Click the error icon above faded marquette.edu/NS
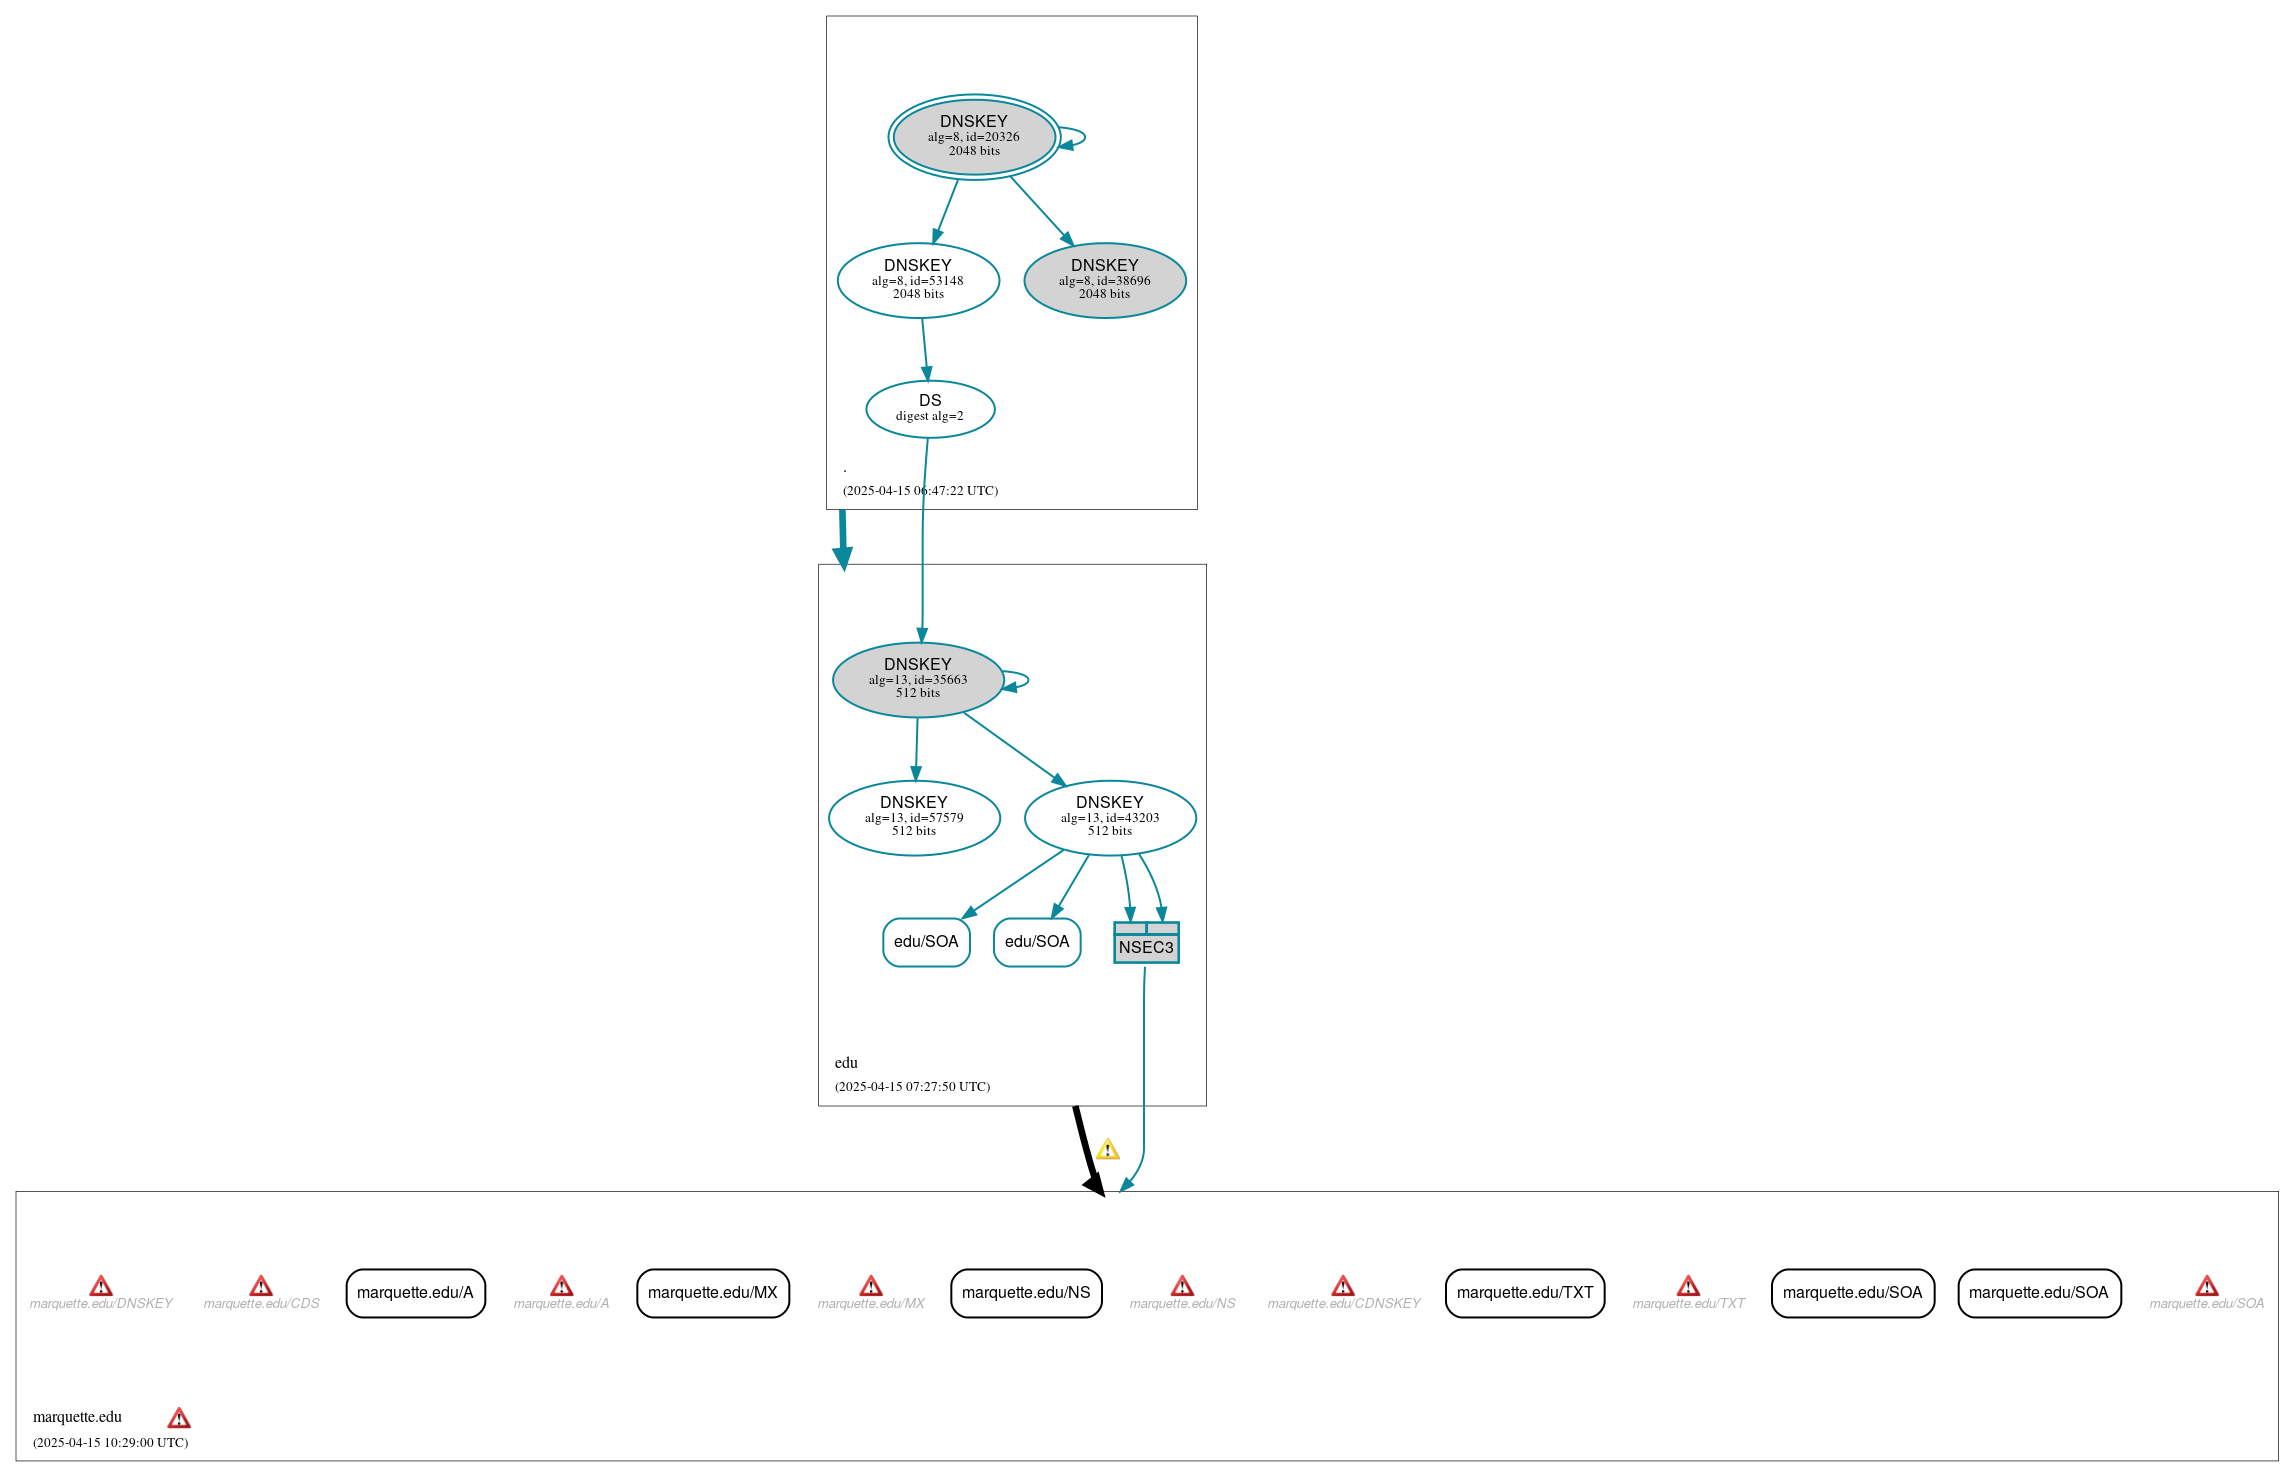This screenshot has height=1477, width=2295. 1182,1286
